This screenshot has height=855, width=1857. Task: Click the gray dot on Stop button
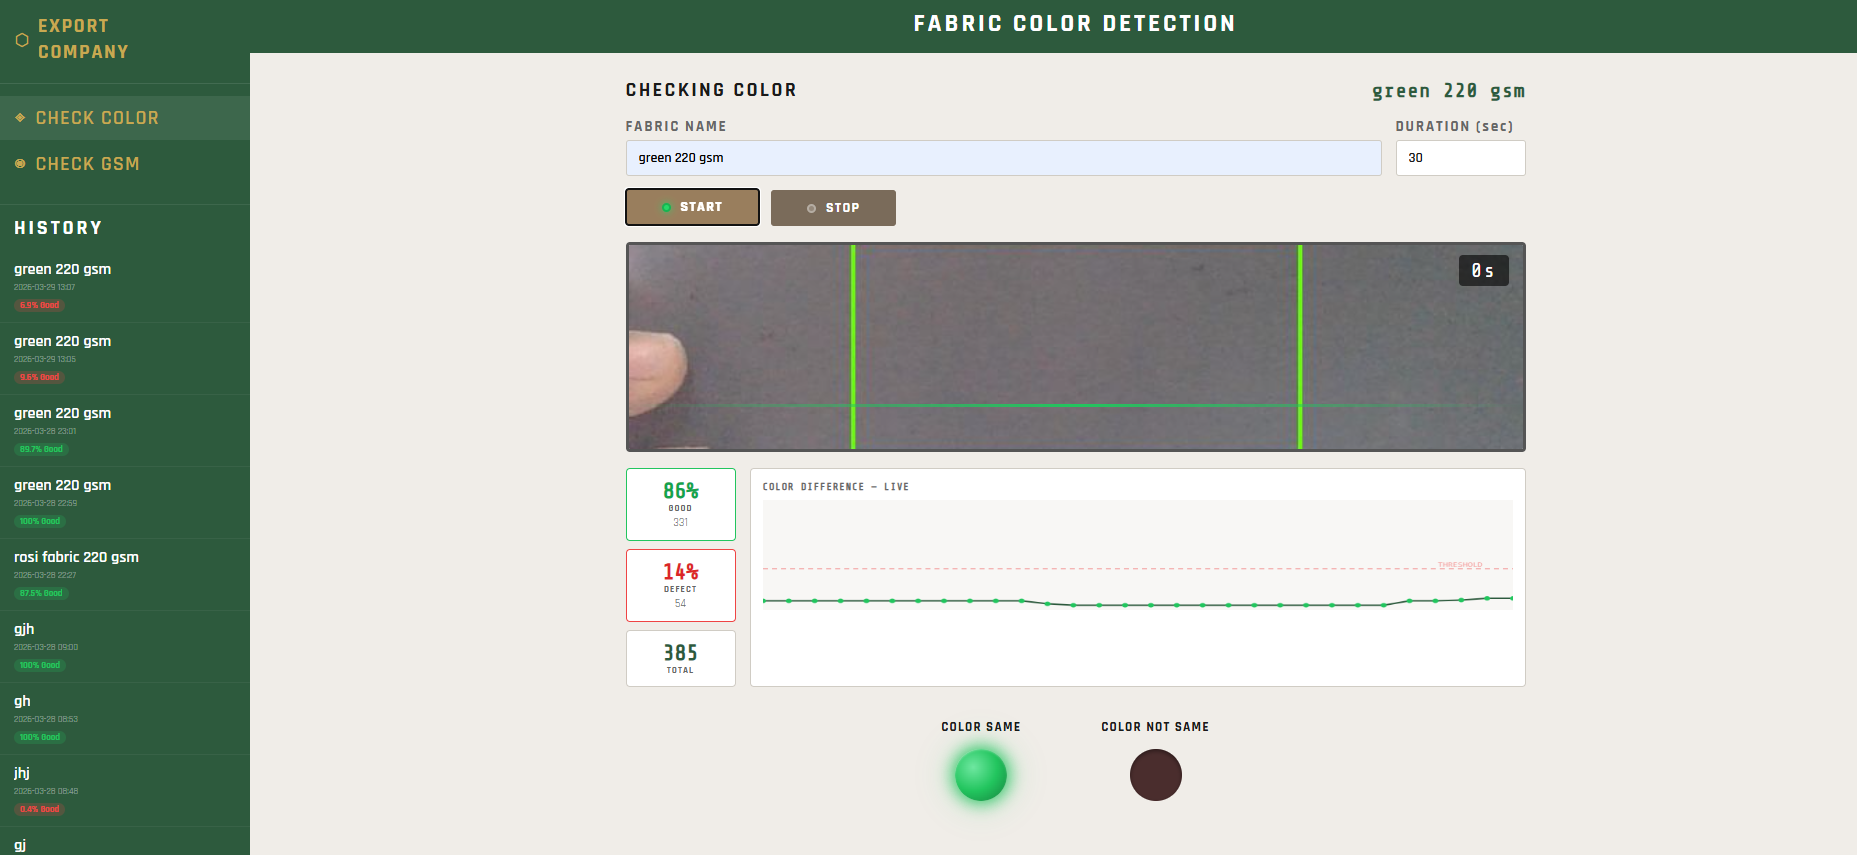[x=811, y=208]
